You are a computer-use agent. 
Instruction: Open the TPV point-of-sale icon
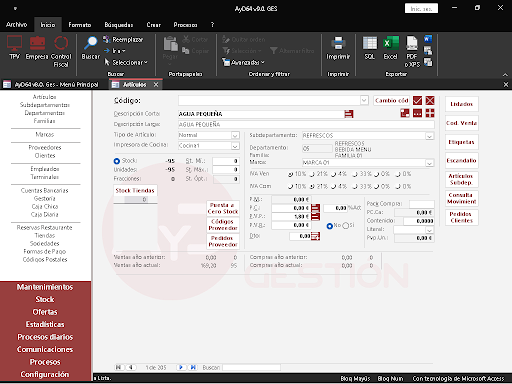click(x=14, y=48)
